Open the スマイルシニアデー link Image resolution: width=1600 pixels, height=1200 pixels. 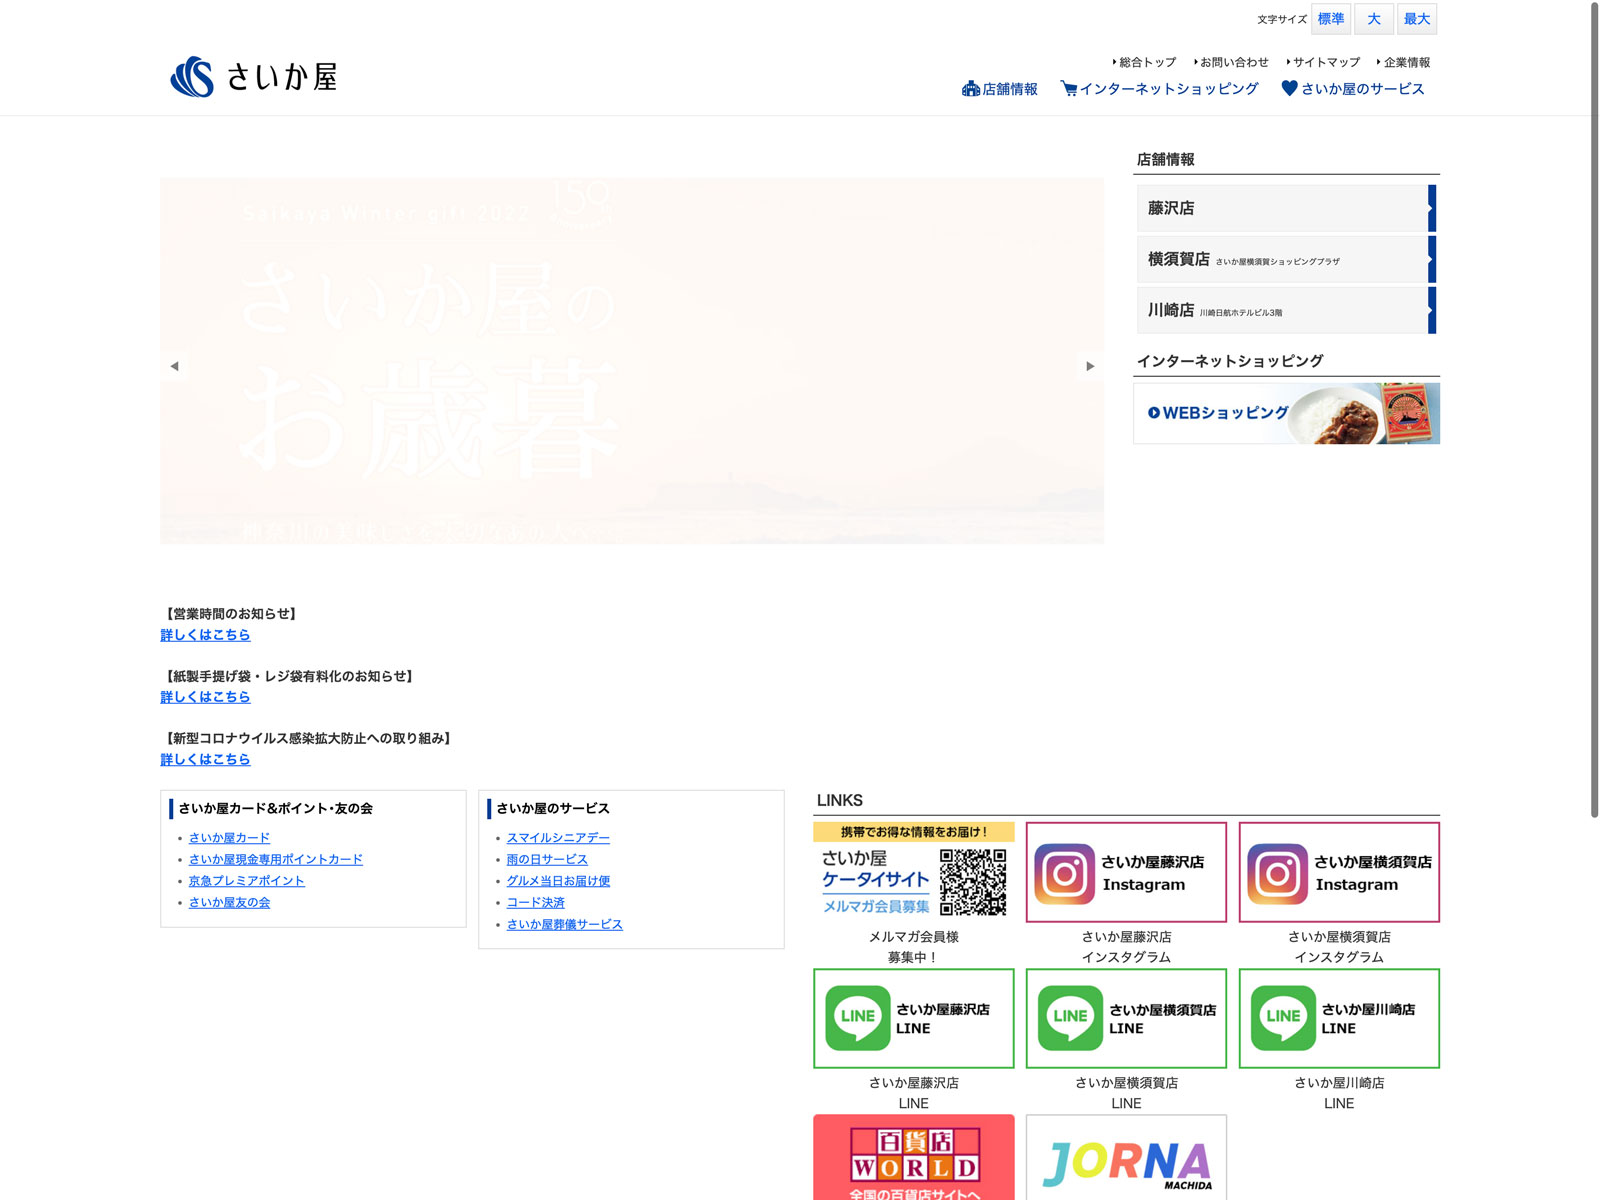(x=558, y=838)
